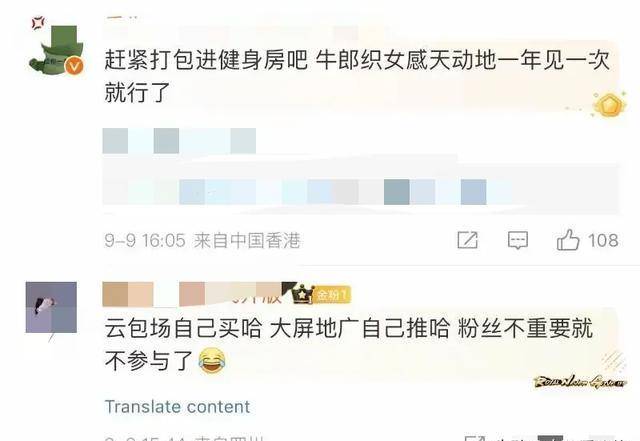
Task: Tap the laughing-crying emoji
Action: coord(212,361)
